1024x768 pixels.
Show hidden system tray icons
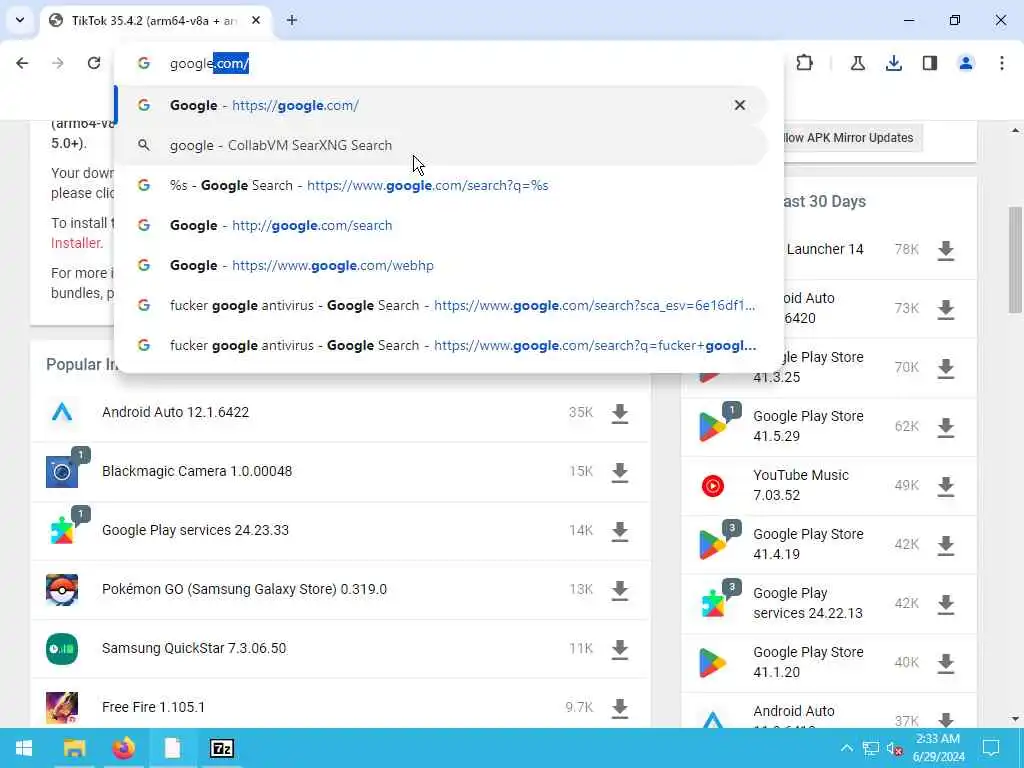(x=846, y=748)
